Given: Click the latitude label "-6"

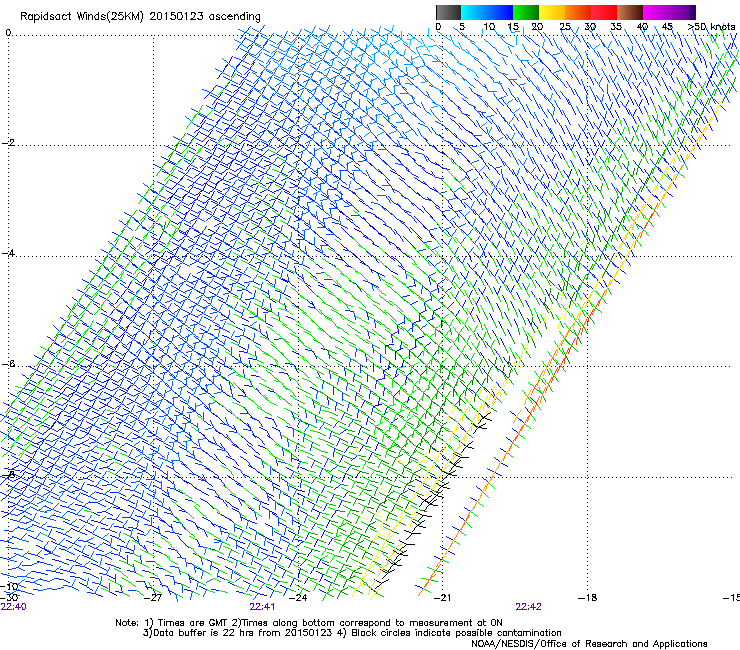Looking at the screenshot, I should (x=8, y=364).
